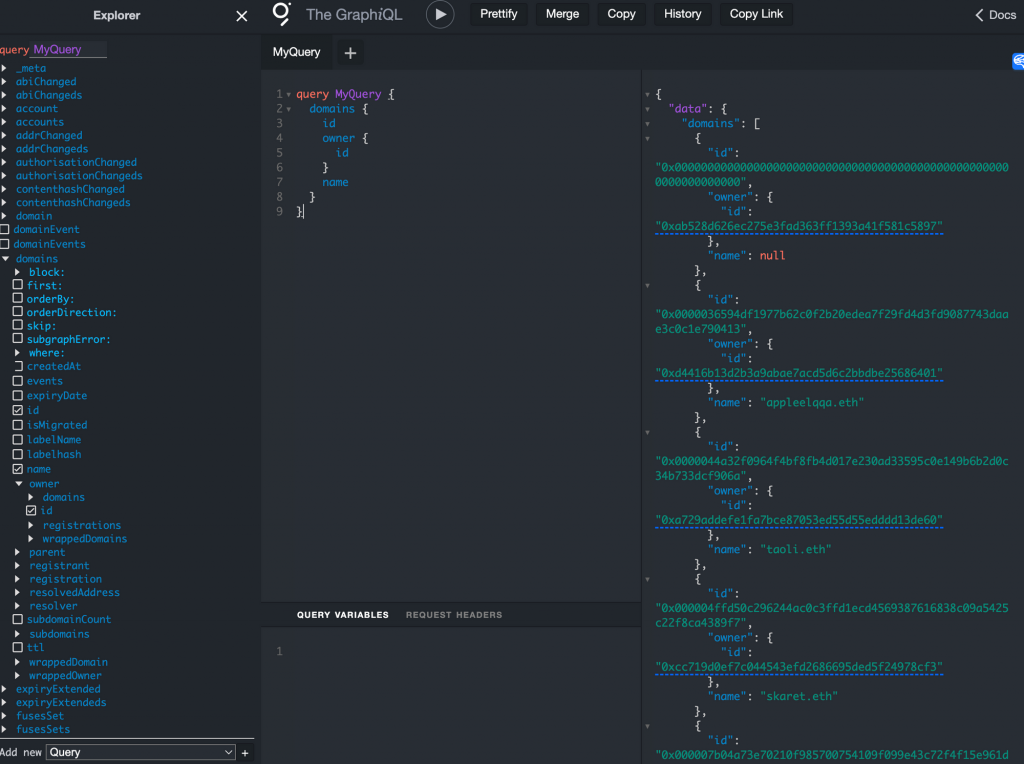This screenshot has height=764, width=1024.
Task: Click owner id link 0xa729addefe1...
Action: (x=799, y=520)
